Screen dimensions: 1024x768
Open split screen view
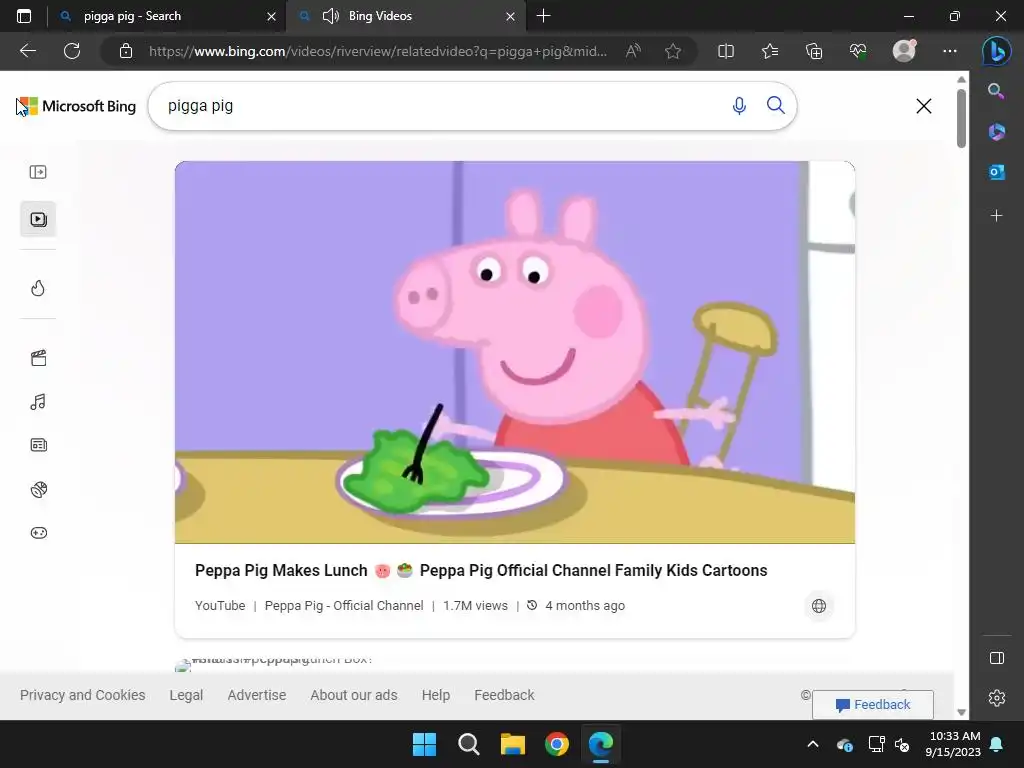(726, 51)
